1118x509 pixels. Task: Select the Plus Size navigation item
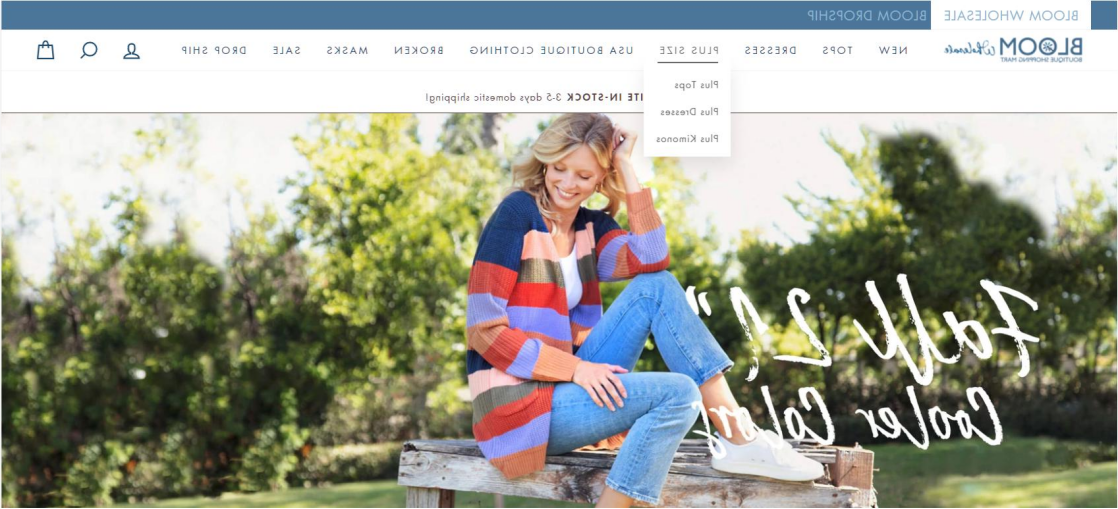click(x=688, y=51)
